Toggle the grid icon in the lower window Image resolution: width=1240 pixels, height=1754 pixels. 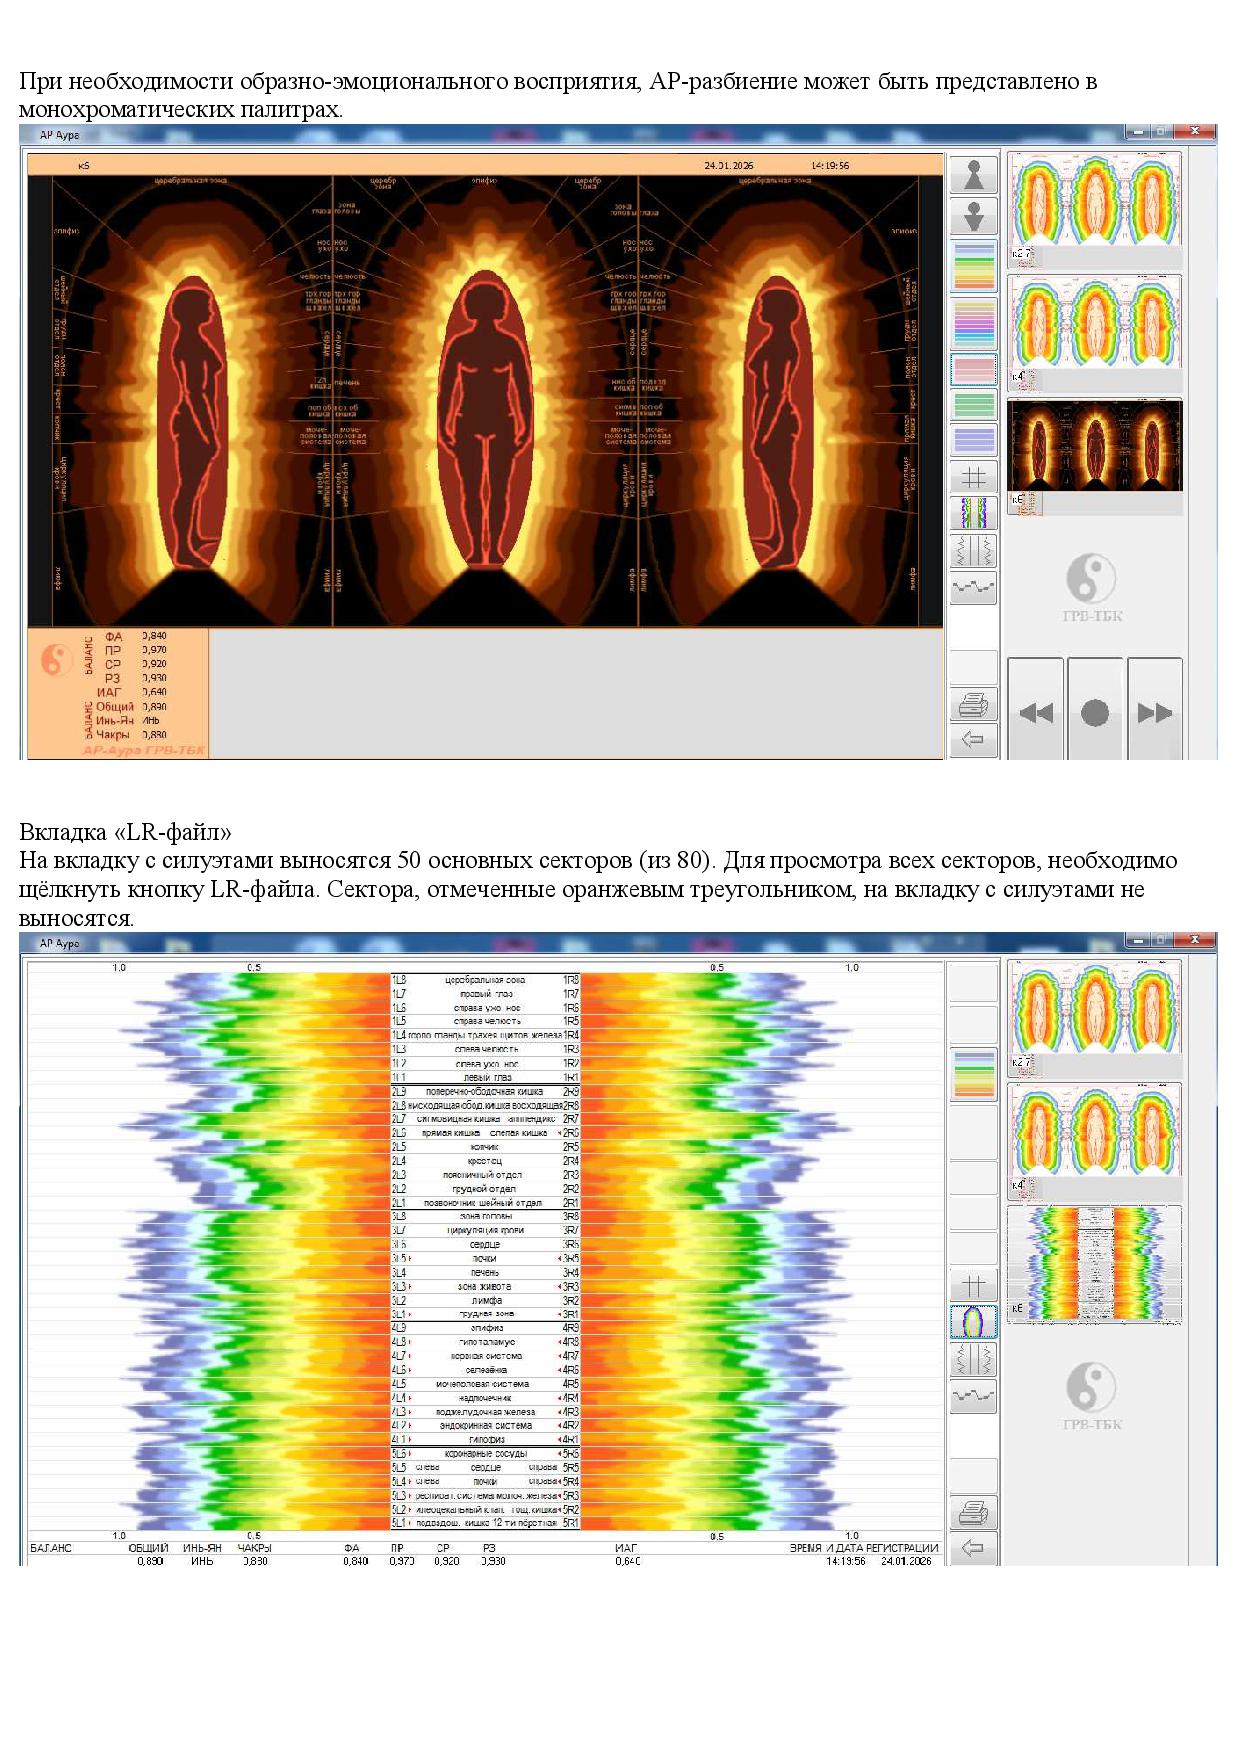click(973, 1285)
